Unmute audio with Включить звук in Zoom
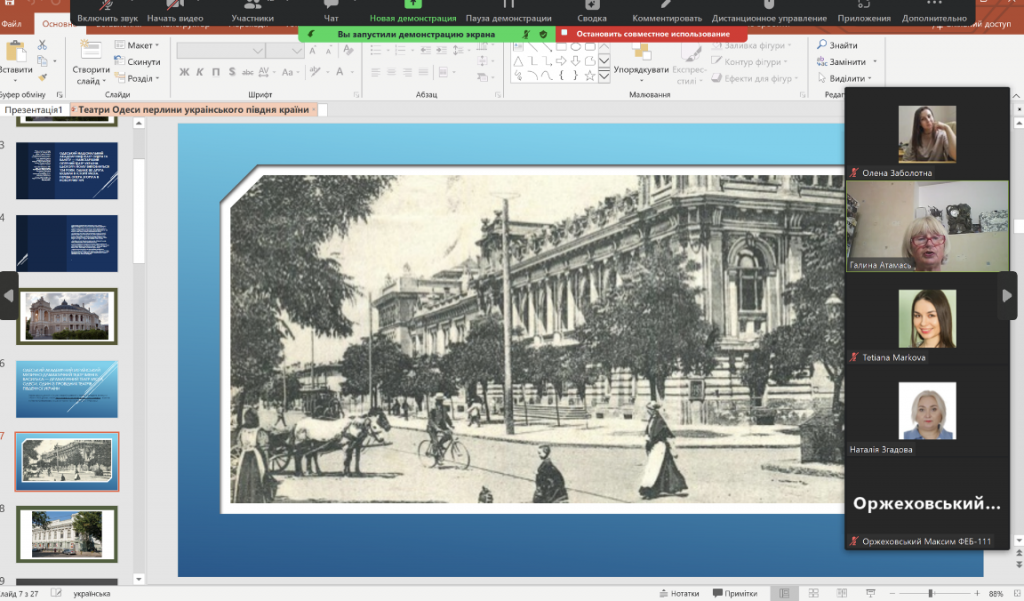The image size is (1024, 601). pos(107,12)
